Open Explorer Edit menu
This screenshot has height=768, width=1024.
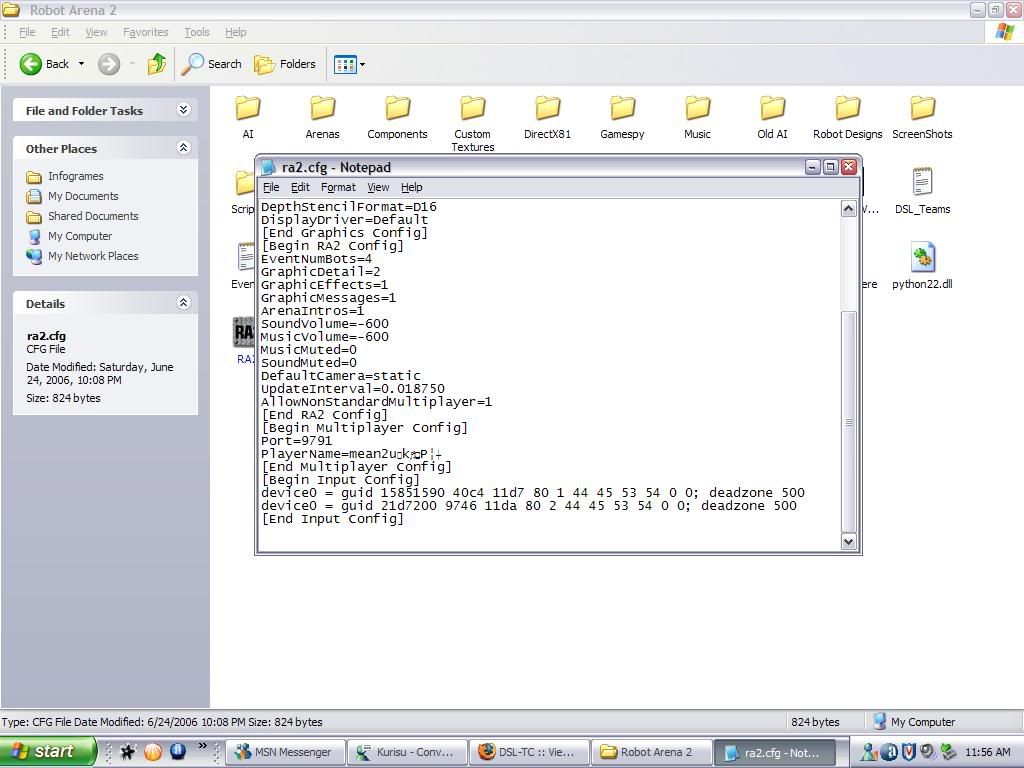[60, 32]
